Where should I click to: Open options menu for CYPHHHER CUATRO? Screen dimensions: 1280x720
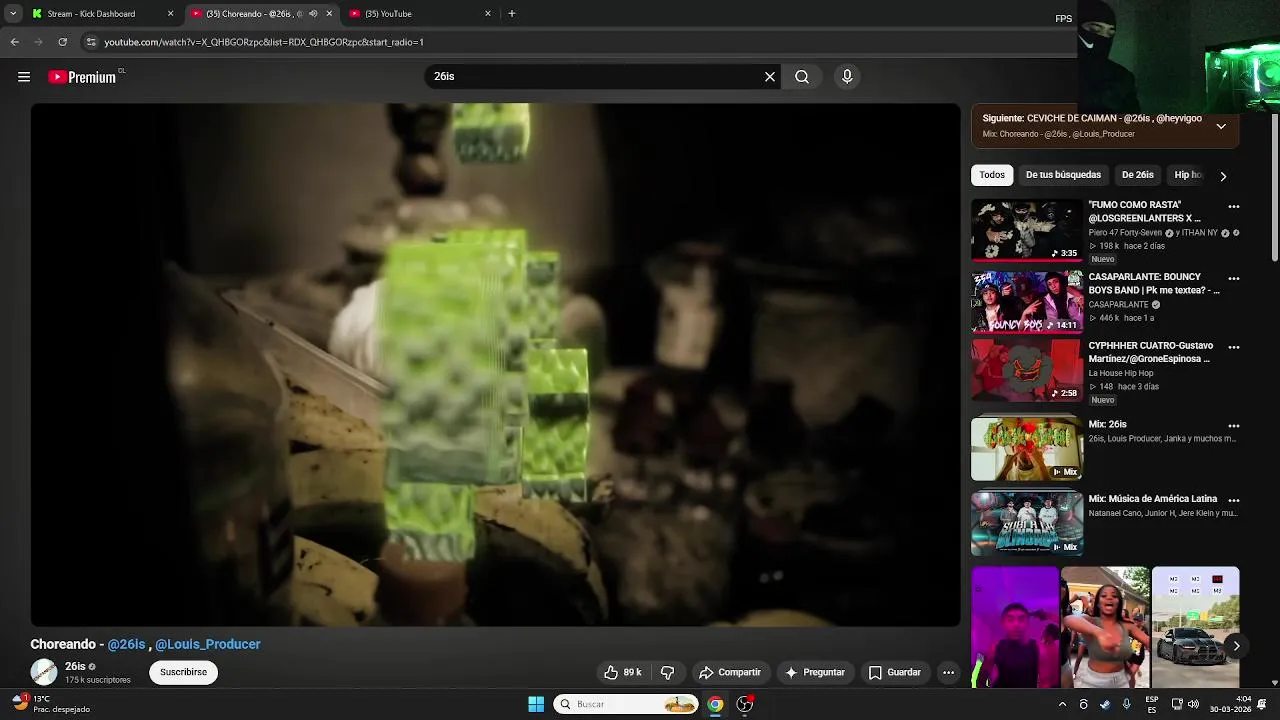click(1233, 348)
